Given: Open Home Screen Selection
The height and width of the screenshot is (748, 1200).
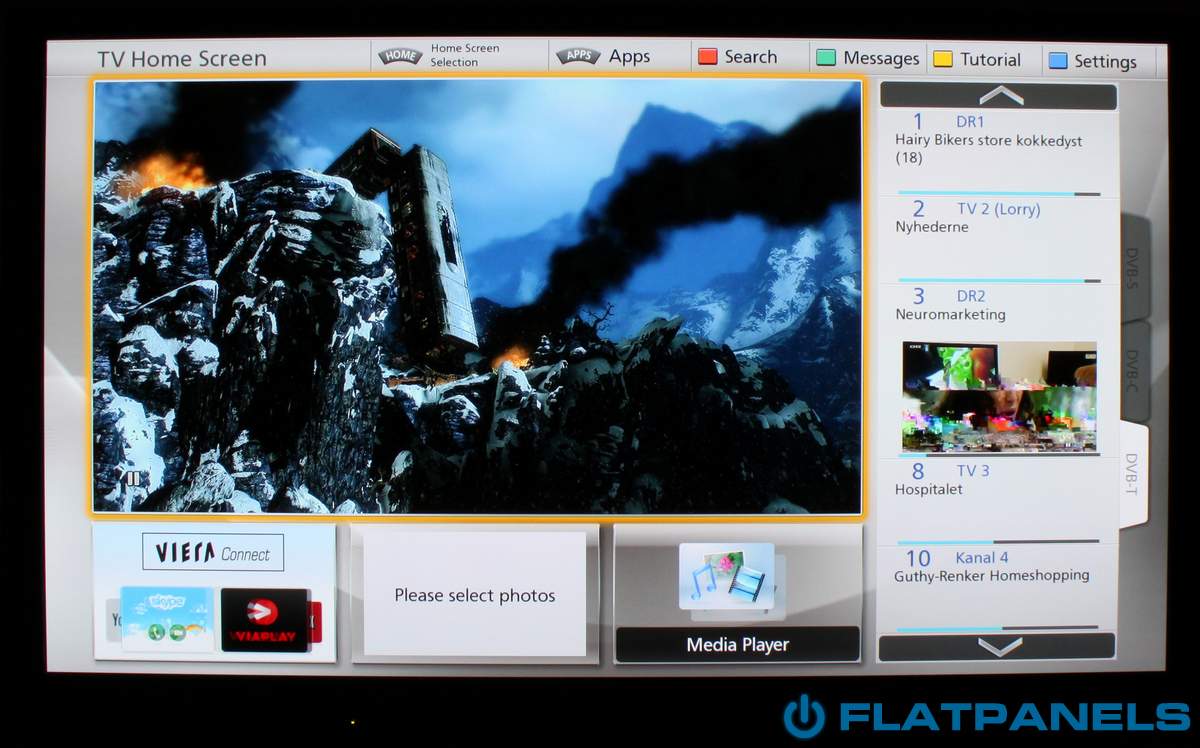Looking at the screenshot, I should (x=458, y=56).
